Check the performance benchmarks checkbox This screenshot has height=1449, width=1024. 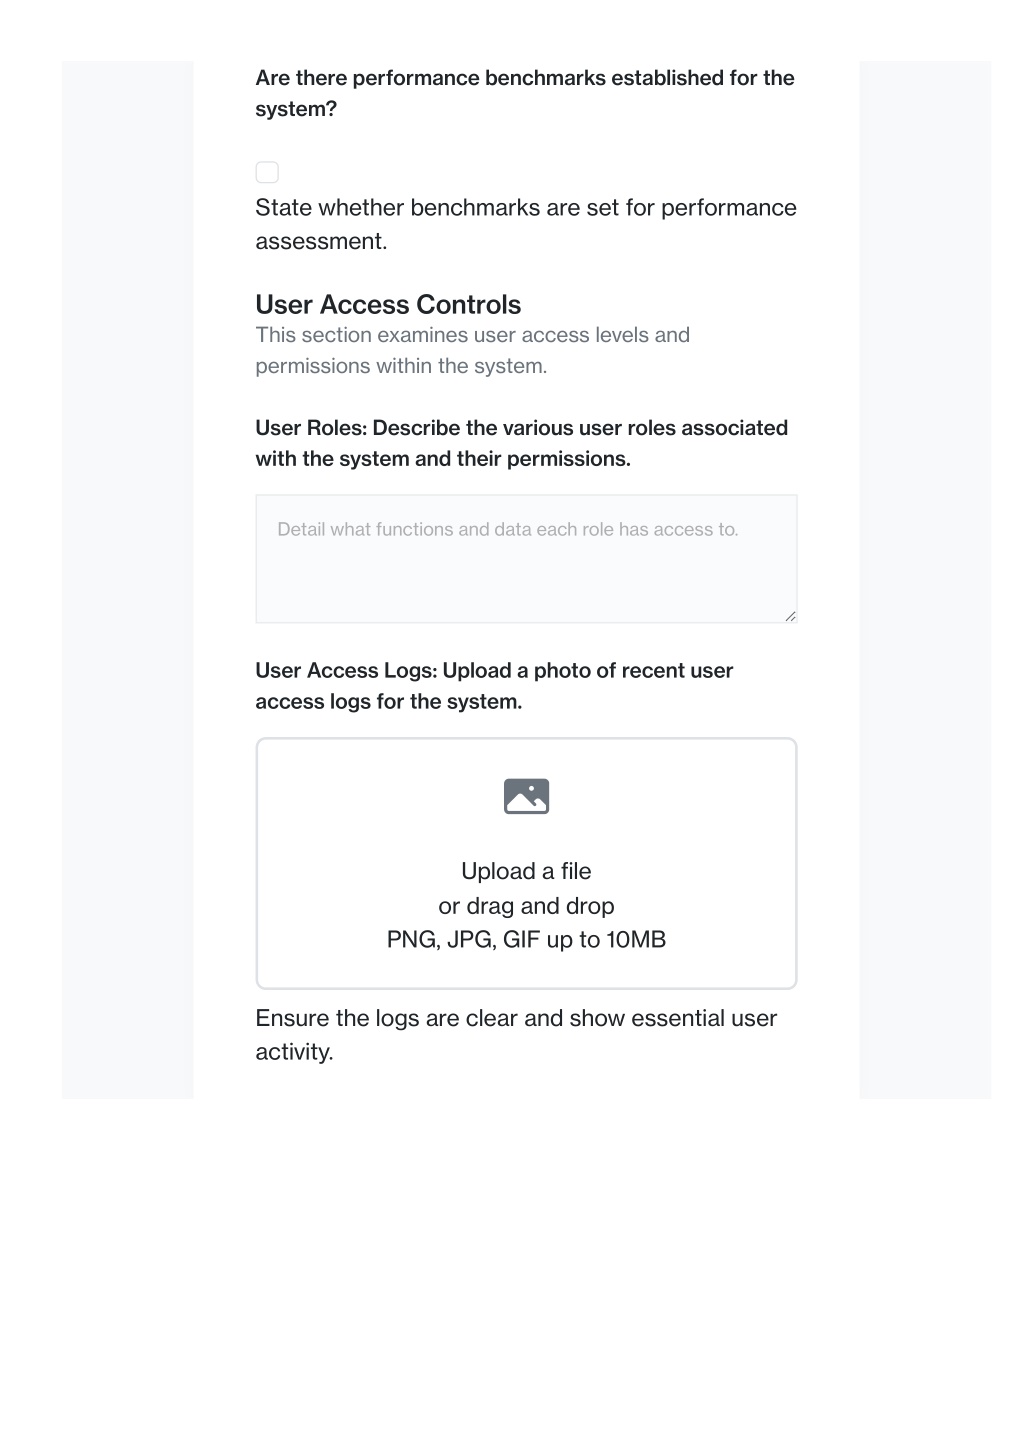click(267, 172)
